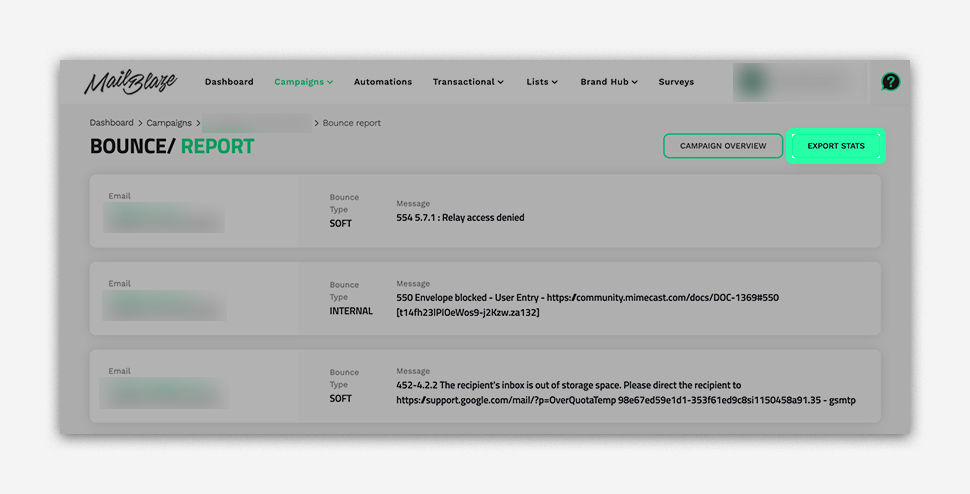Expand the Lists dropdown
This screenshot has height=494, width=970.
click(542, 82)
